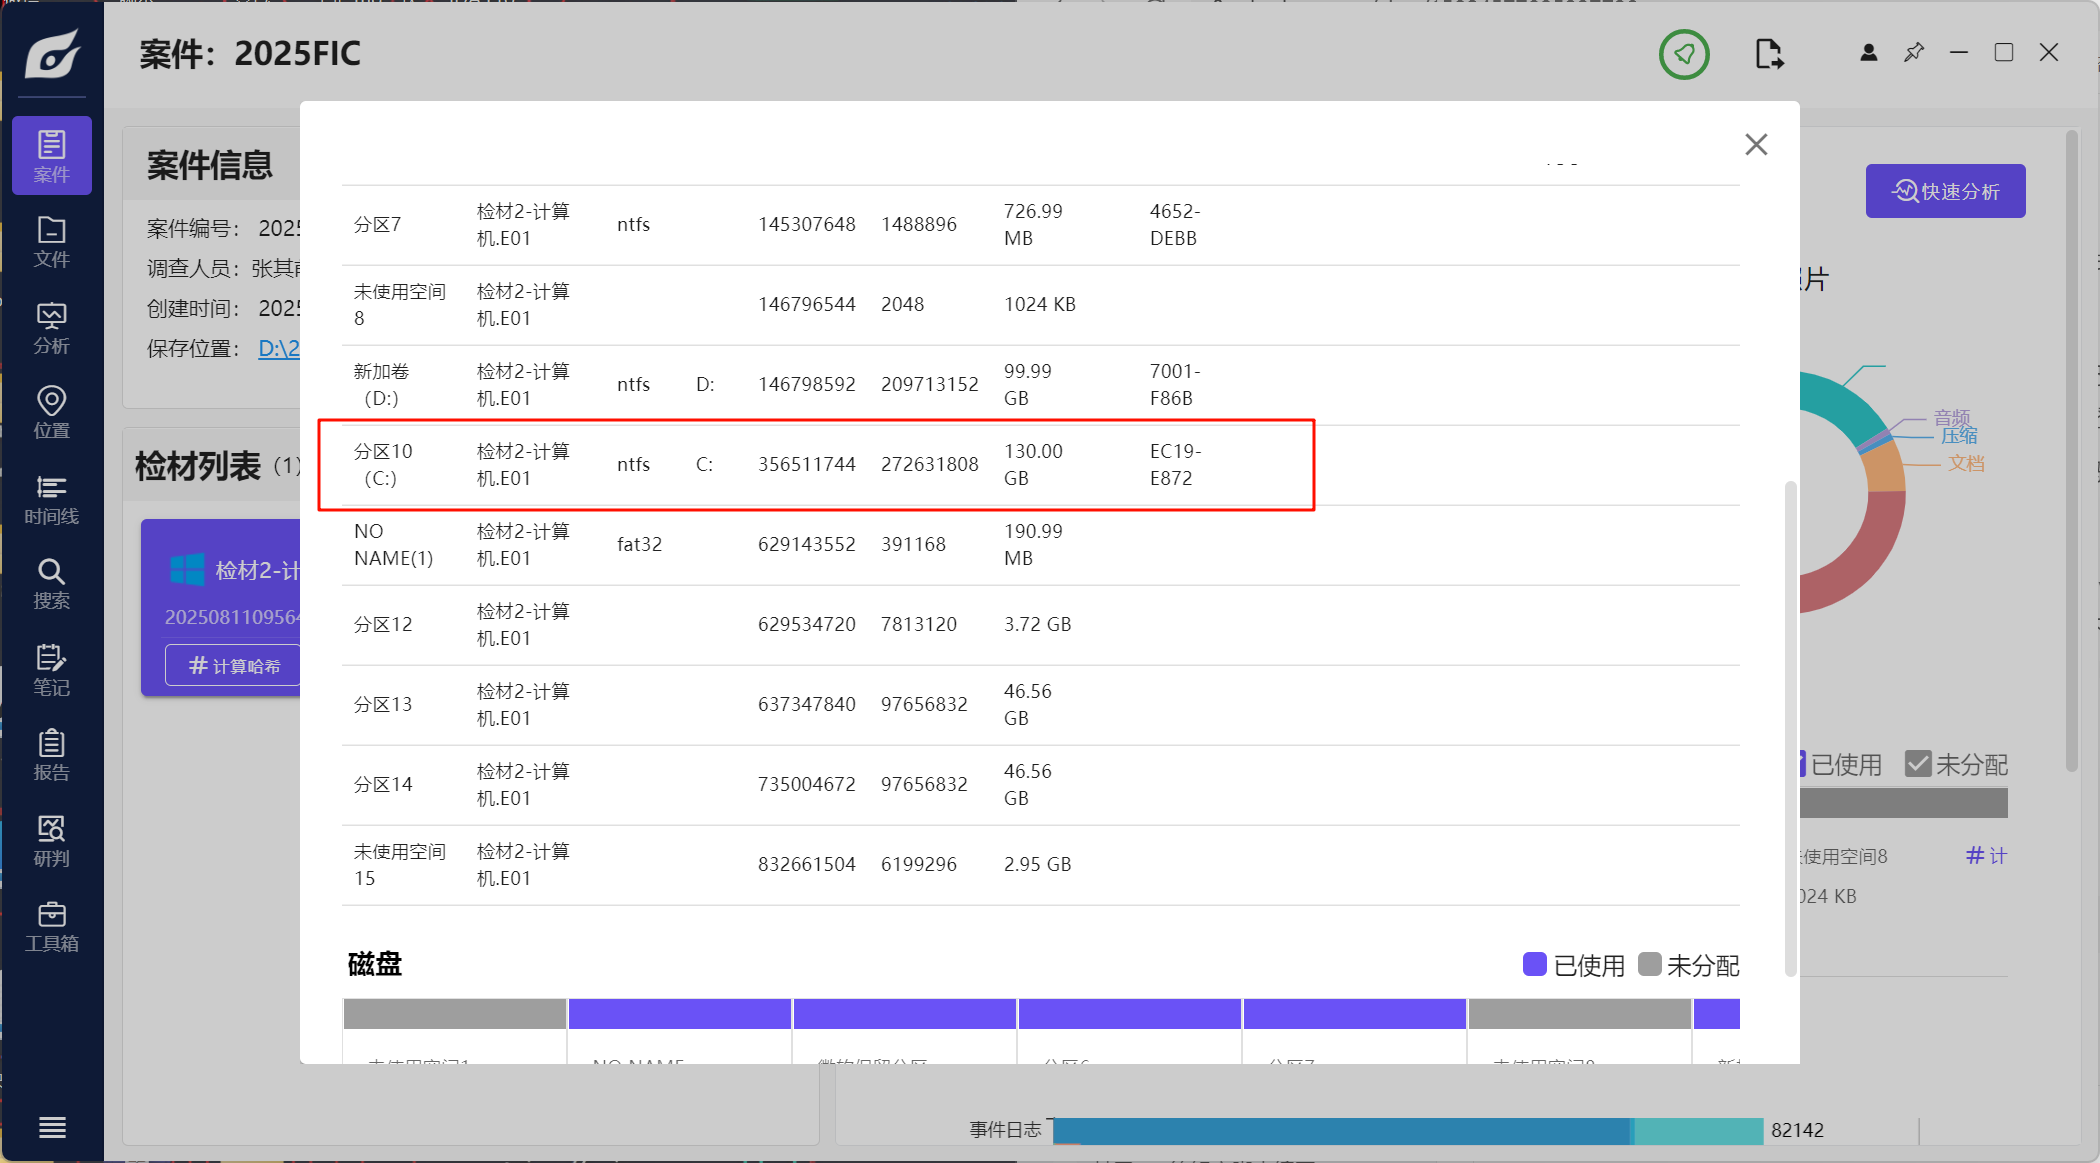This screenshot has width=2100, height=1163.
Task: Open the 报告 (Report) sidebar icon
Action: (51, 755)
